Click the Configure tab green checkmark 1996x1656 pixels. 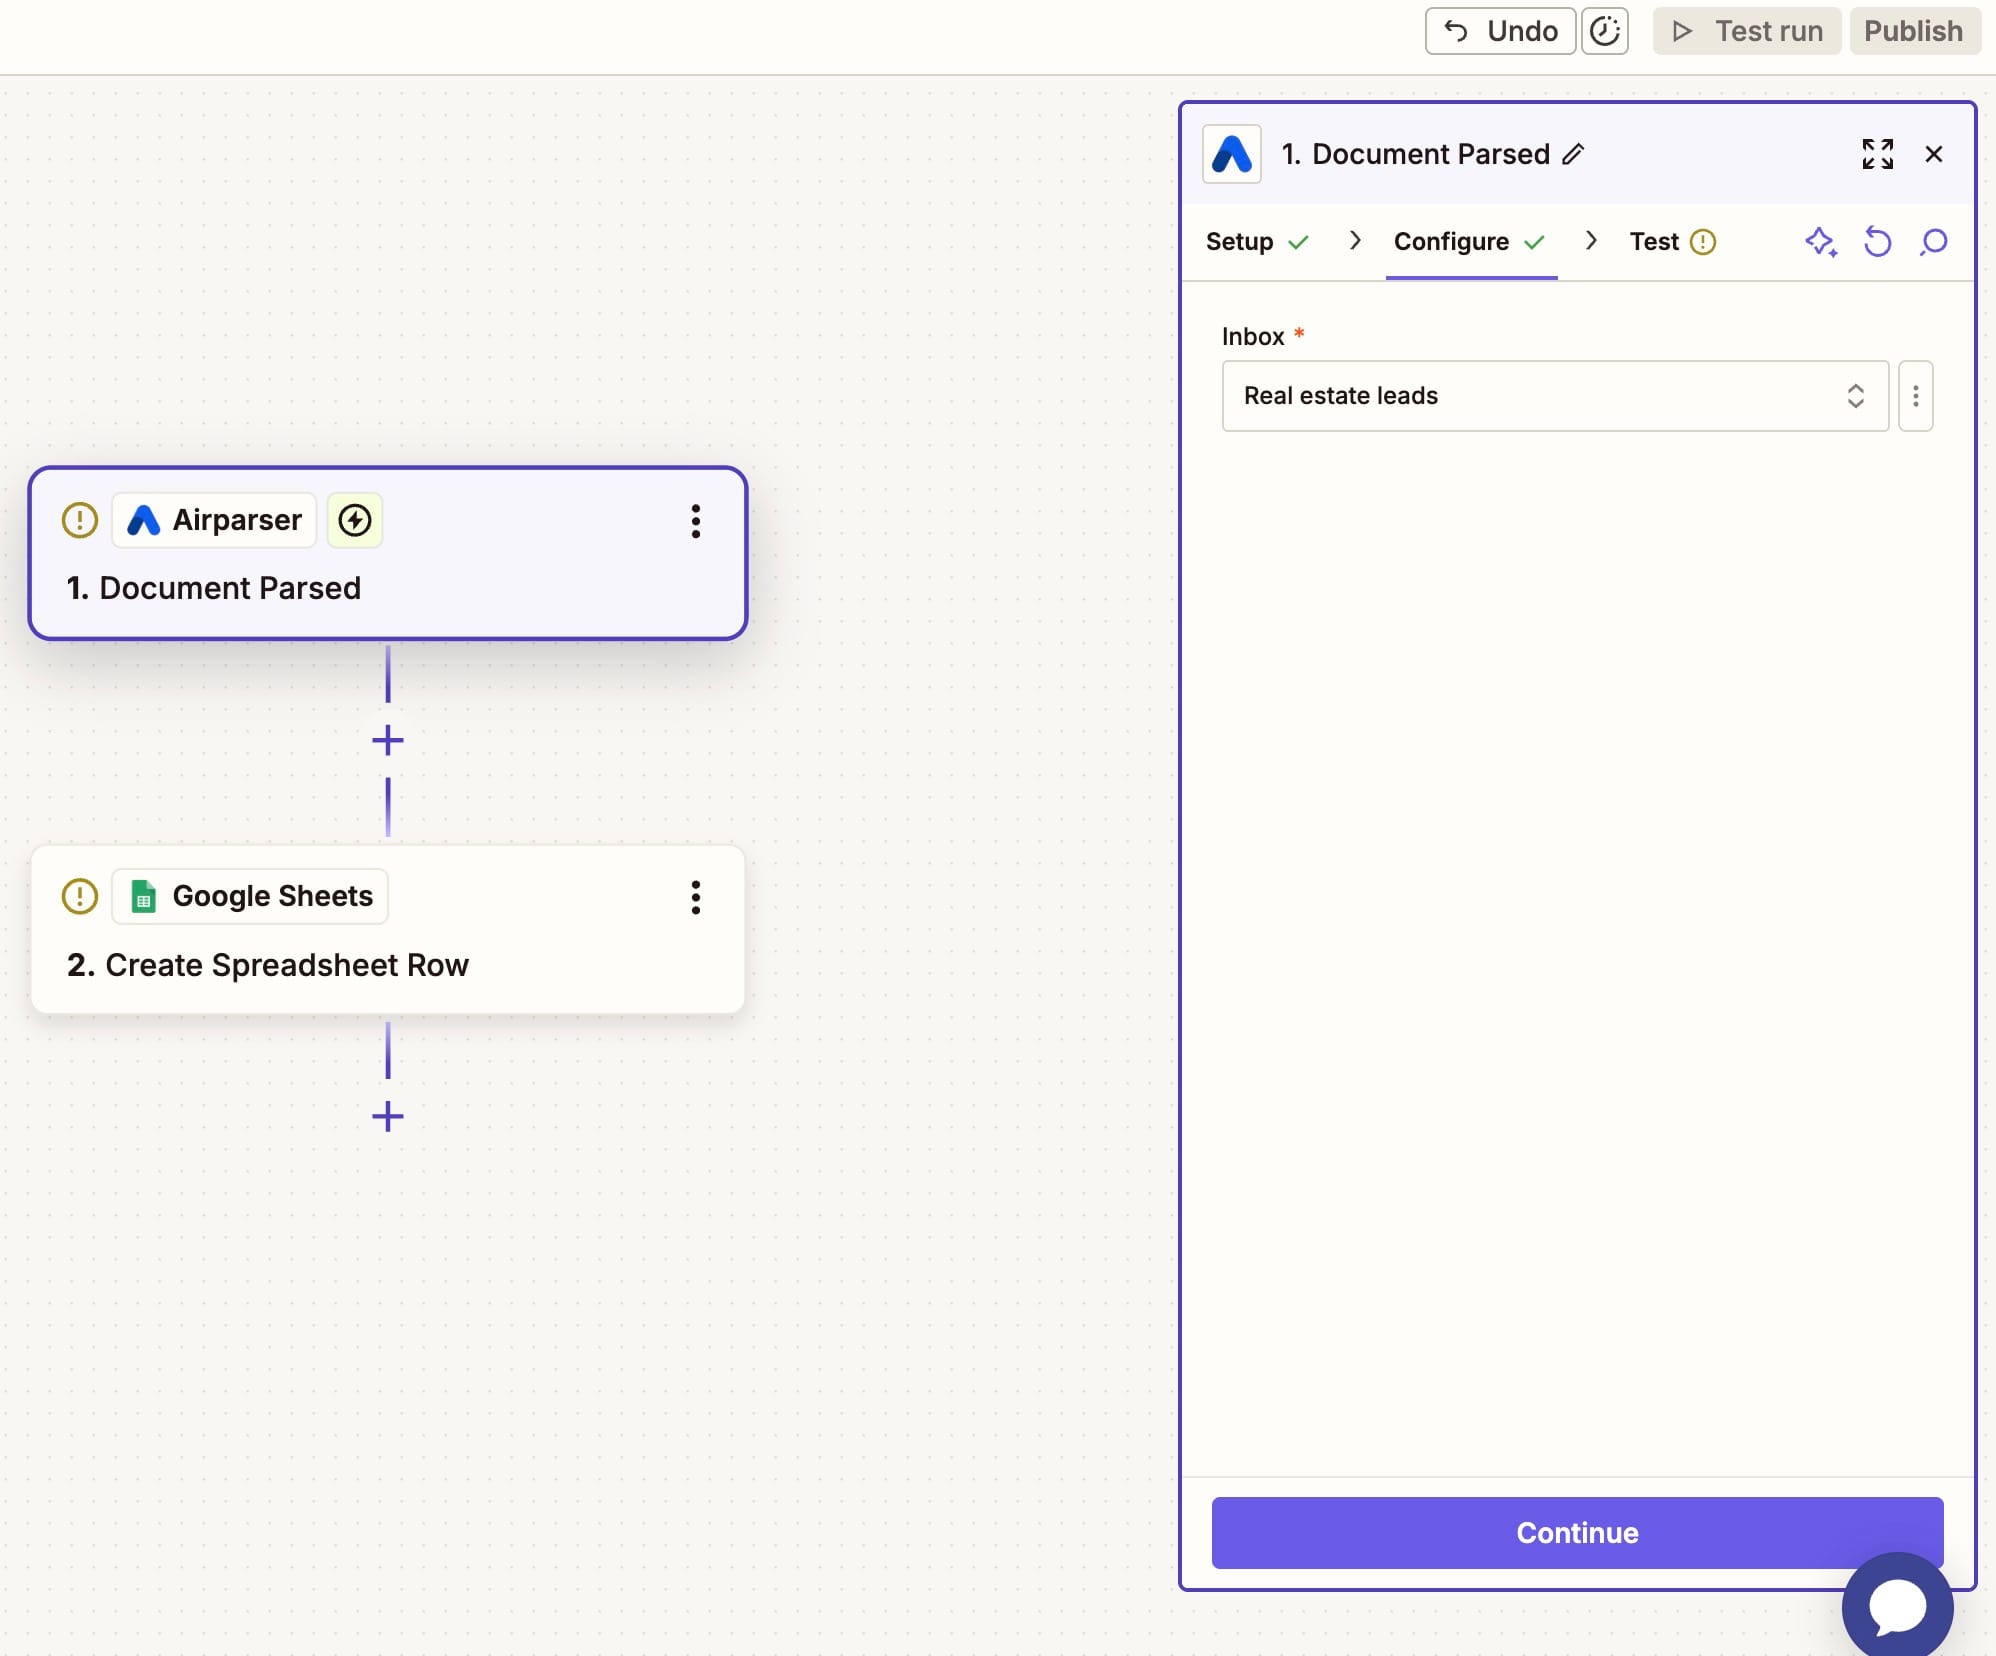pos(1534,242)
